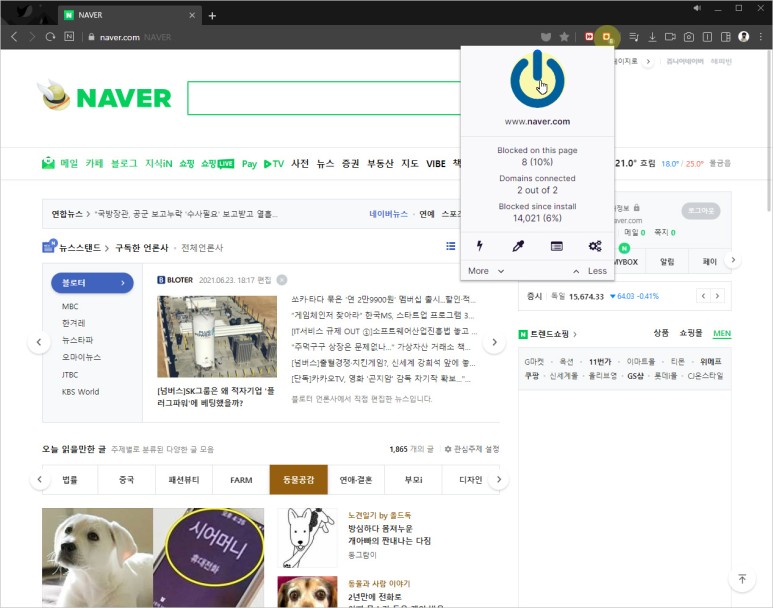This screenshot has width=773, height=608.
Task: Open uBlock dashboard gears icon
Action: [x=595, y=246]
